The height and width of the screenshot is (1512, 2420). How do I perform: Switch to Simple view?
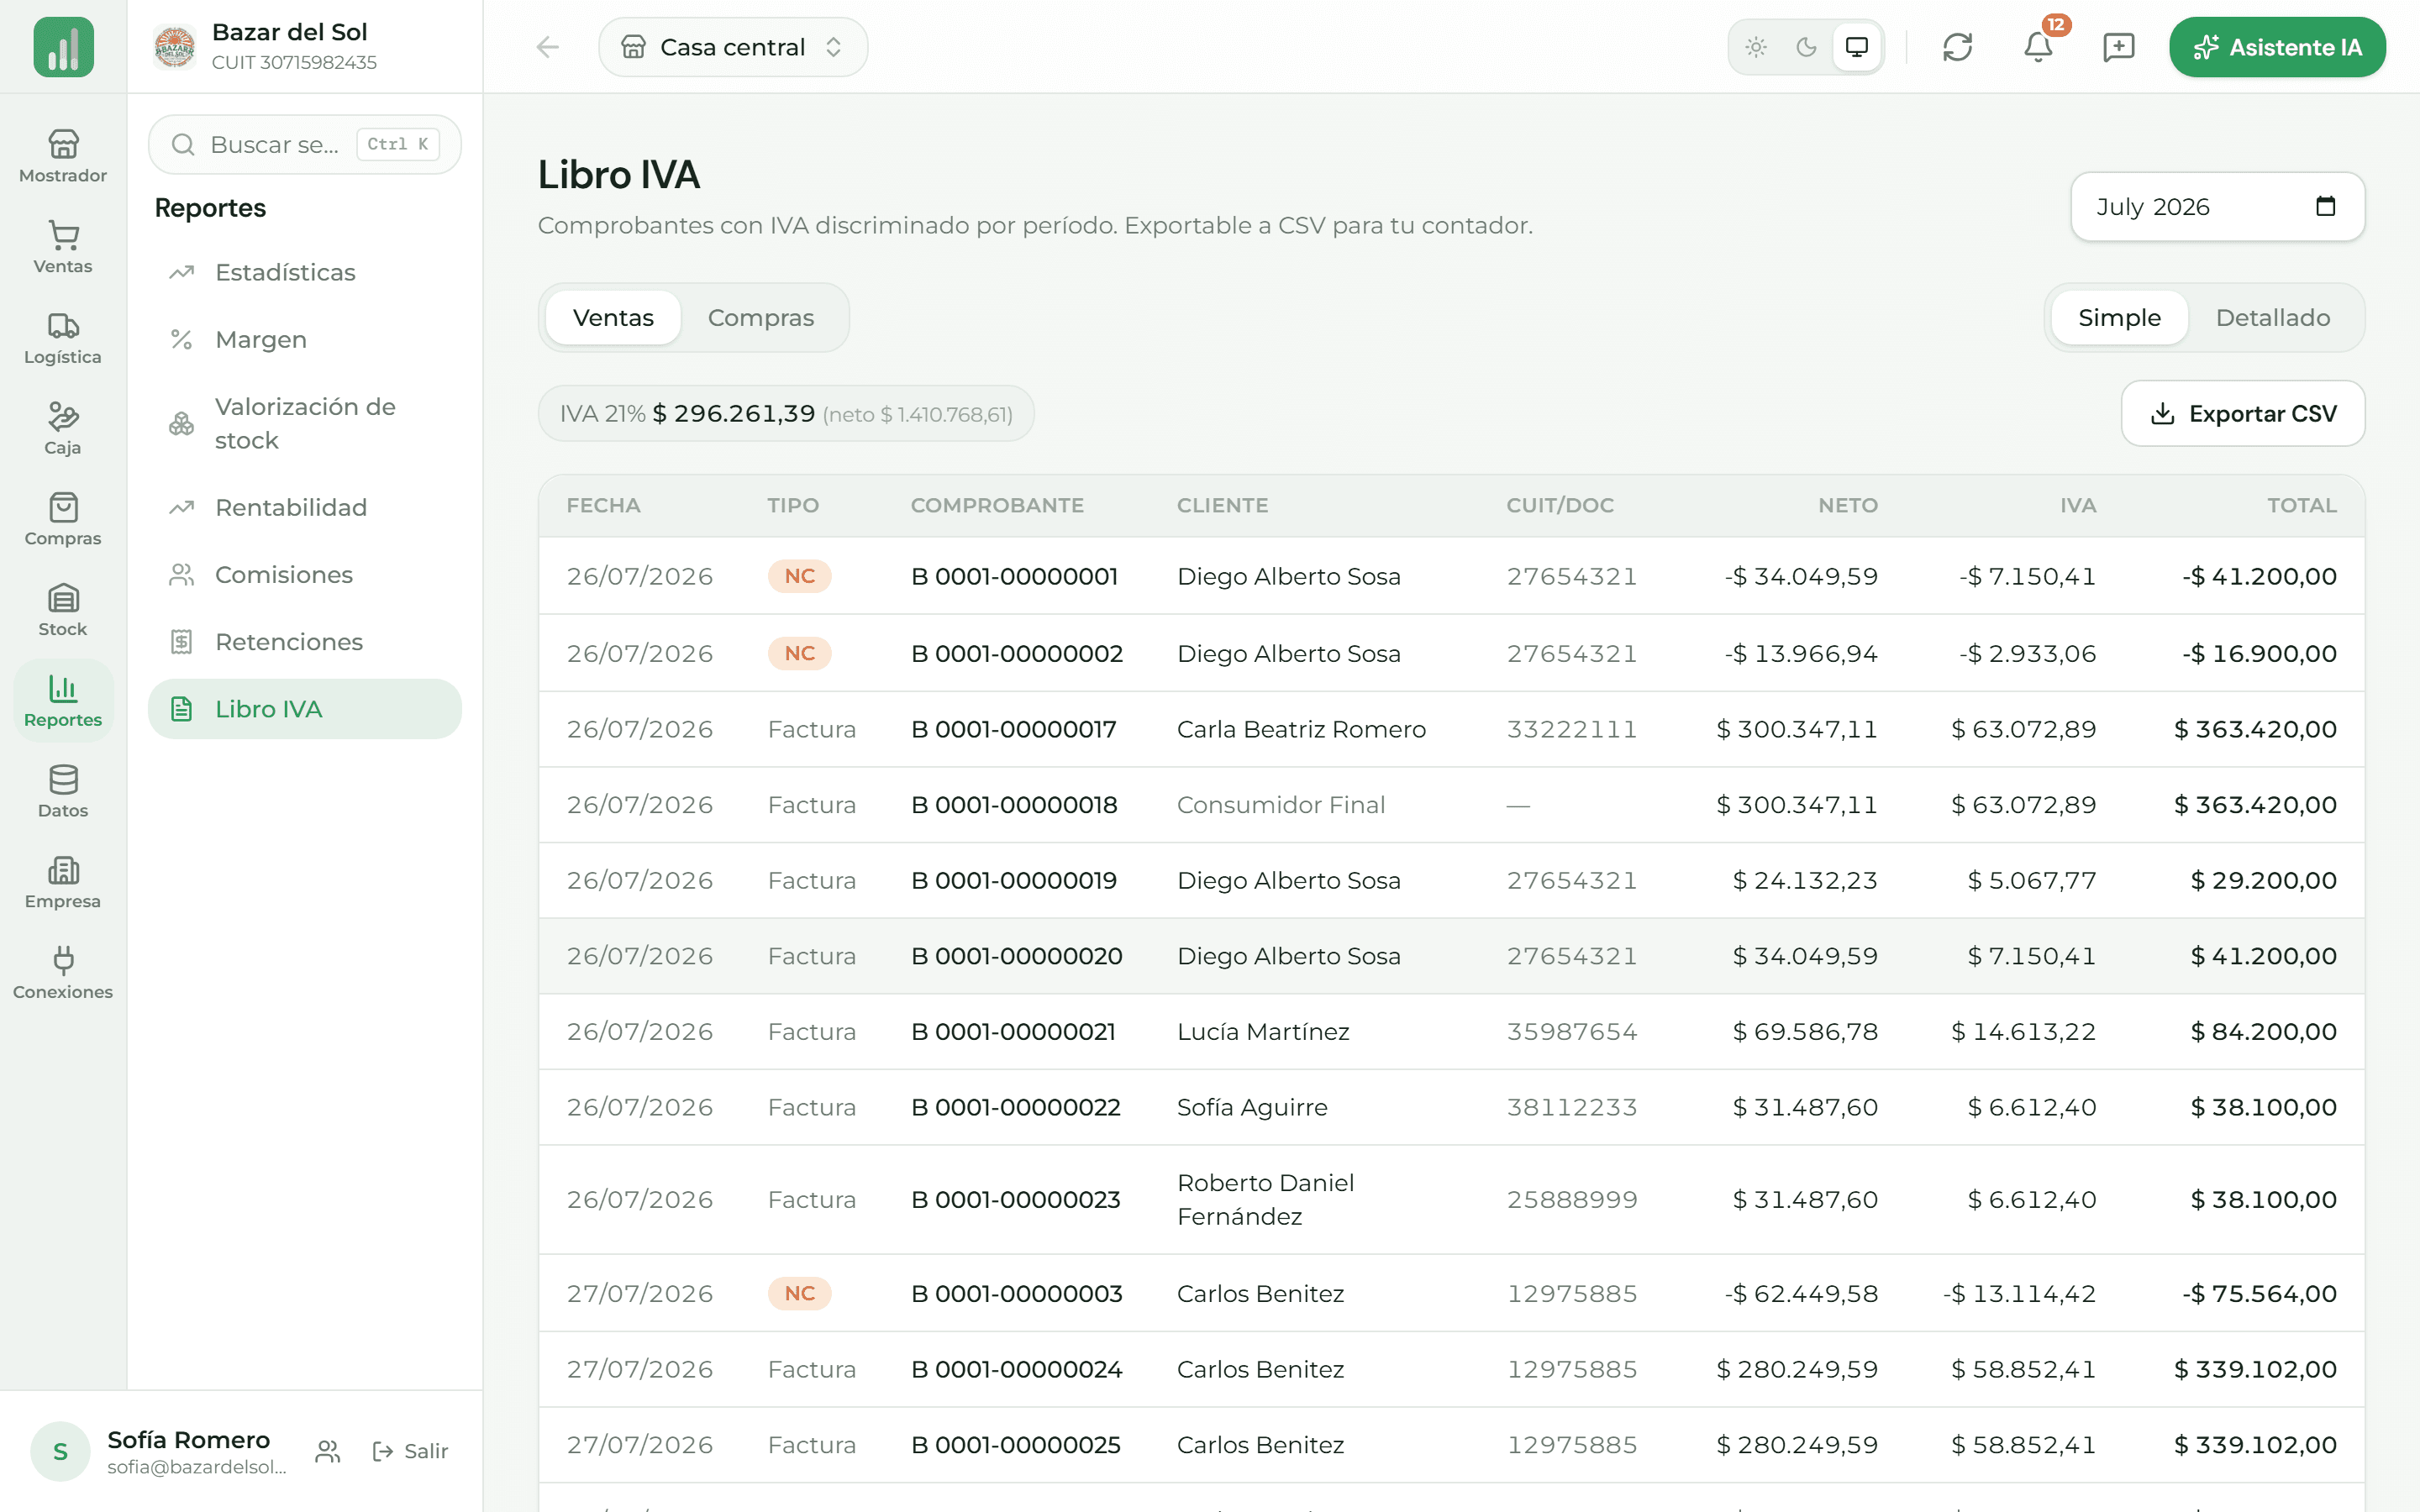2119,317
